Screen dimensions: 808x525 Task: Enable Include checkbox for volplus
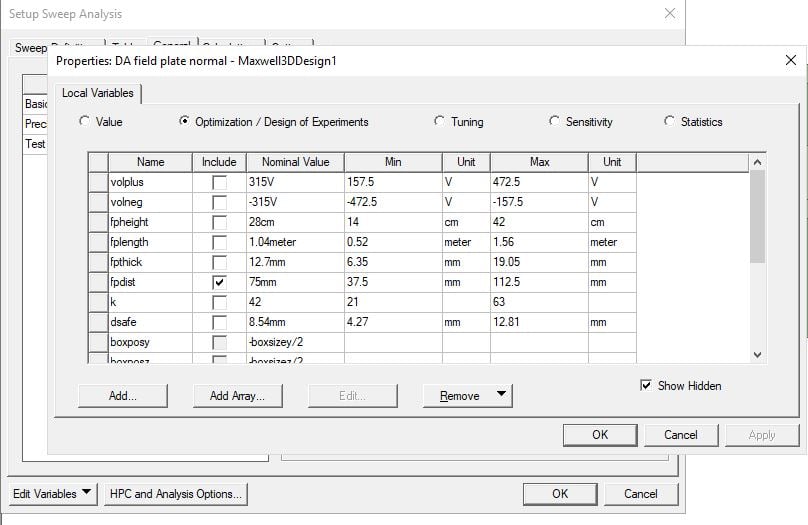[x=220, y=182]
